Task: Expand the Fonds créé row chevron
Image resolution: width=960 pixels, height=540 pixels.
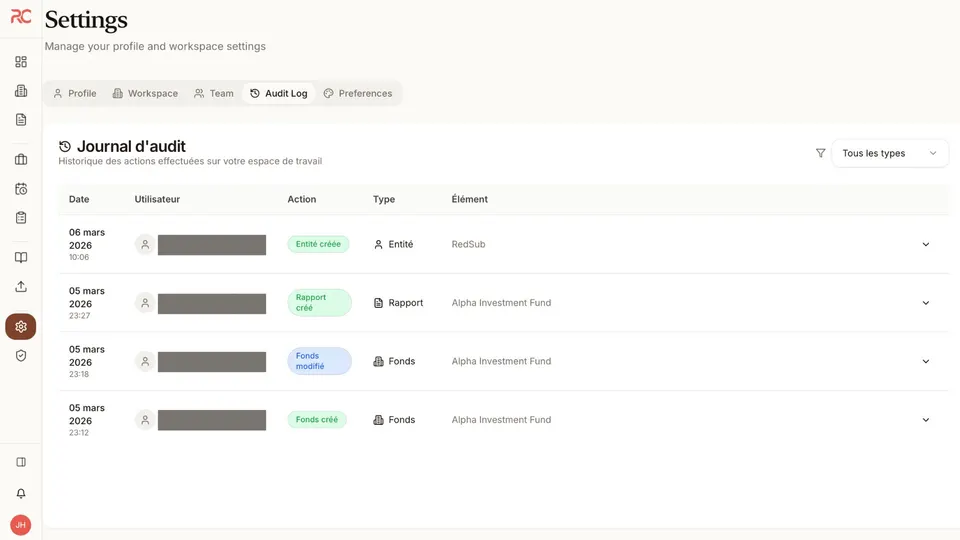Action: pos(926,420)
